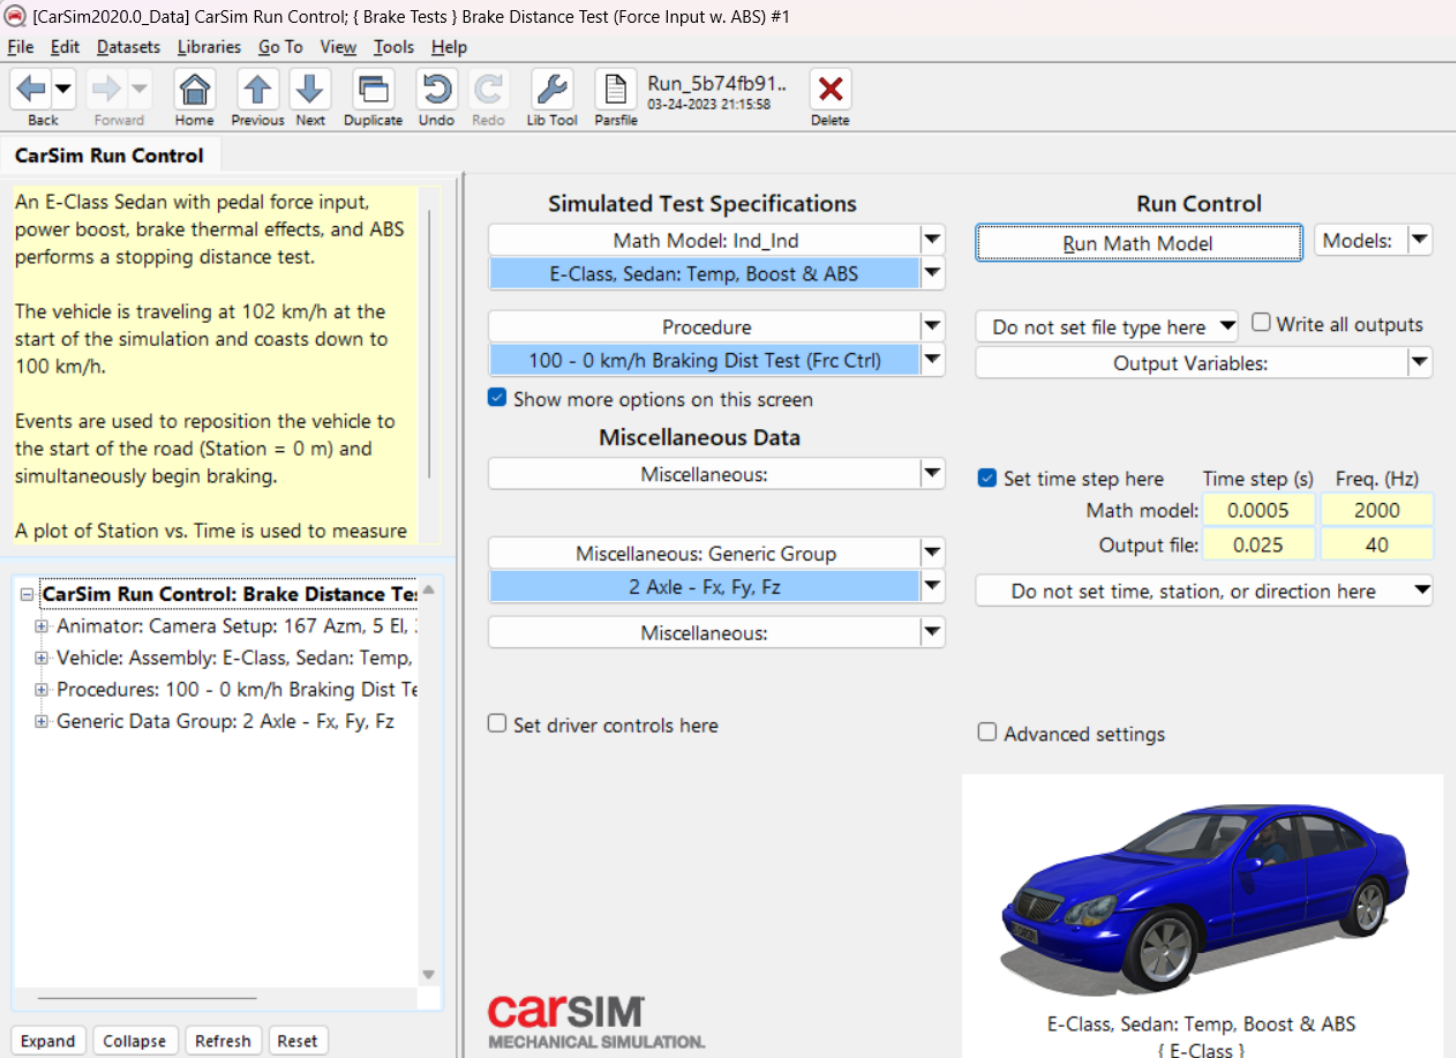Open Do not set file type here dropdown
Screen dimensions: 1456x1058
pyautogui.click(x=1107, y=327)
